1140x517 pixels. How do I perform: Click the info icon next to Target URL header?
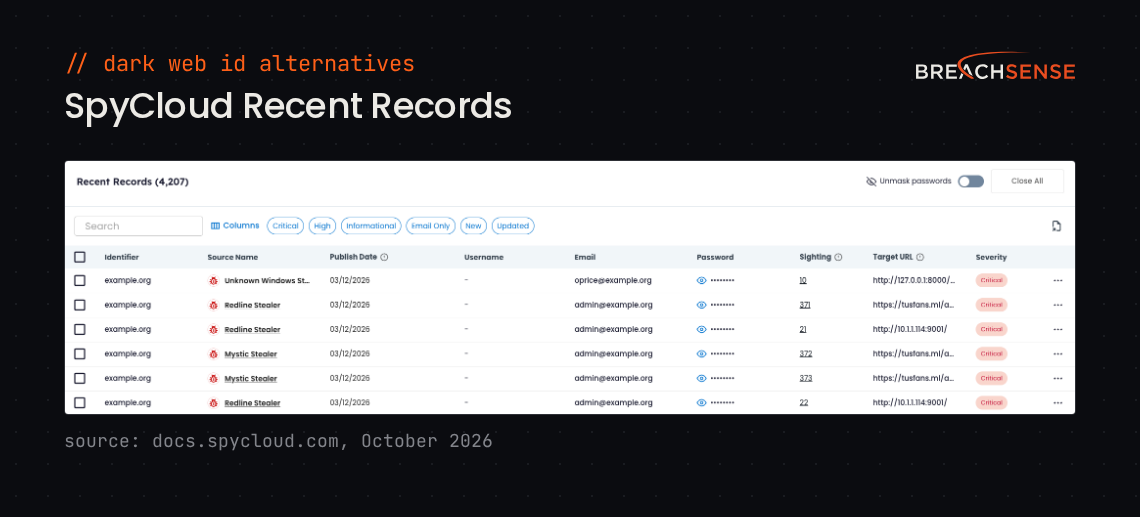click(x=920, y=257)
